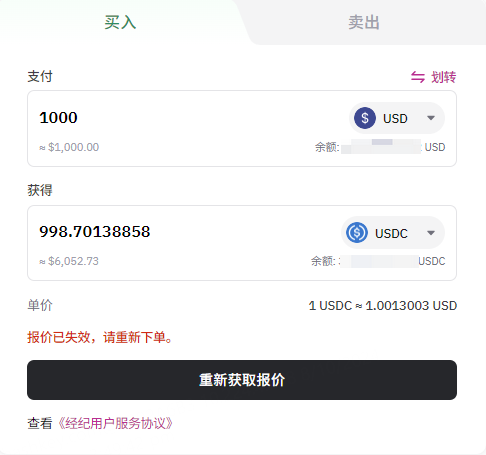Click the ≈ $6,052.73 estimate text
The image size is (486, 455).
tap(69, 261)
